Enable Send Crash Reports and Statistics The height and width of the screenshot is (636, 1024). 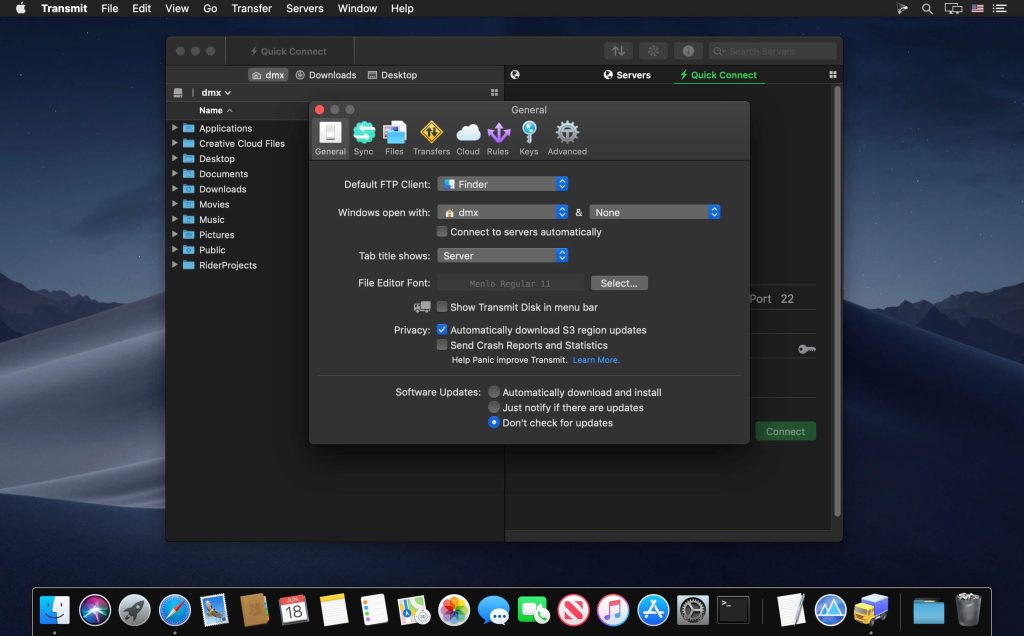(441, 344)
